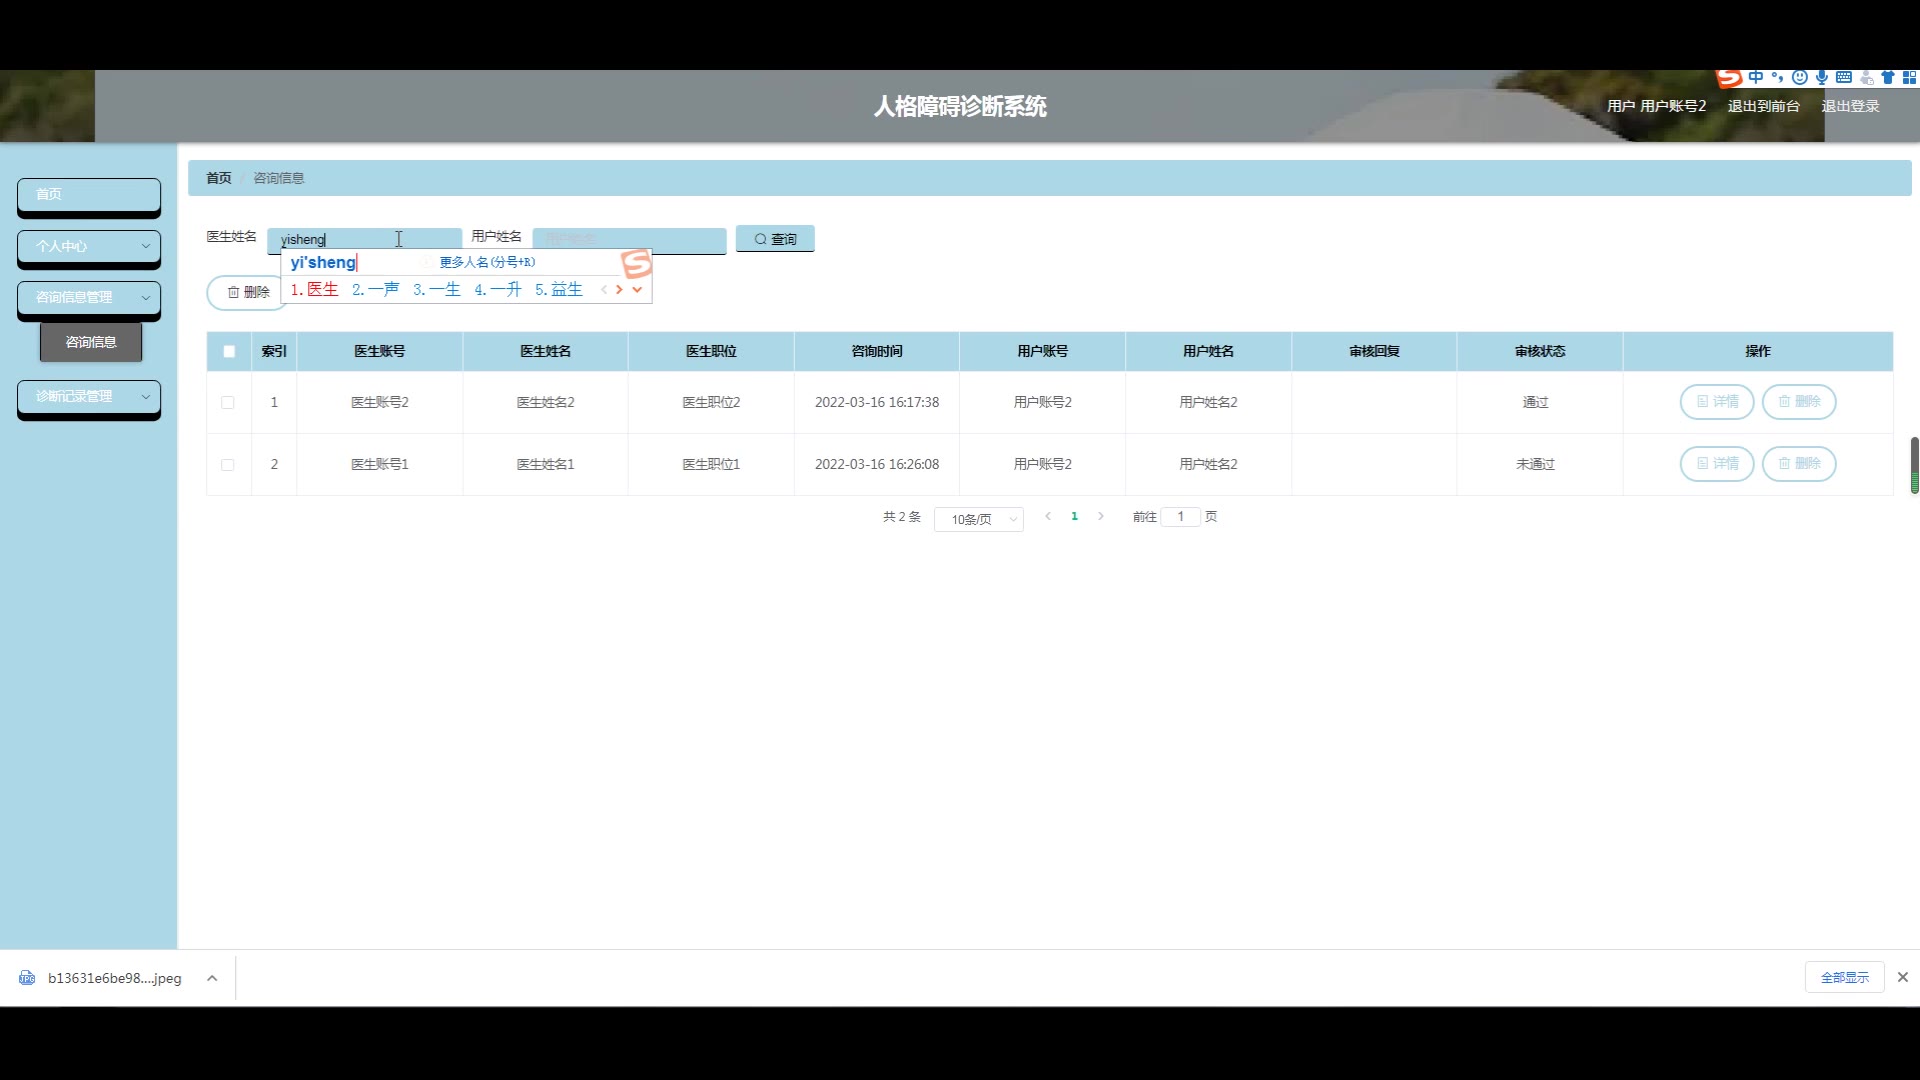
Task: Expand the 个人中心 sidebar menu
Action: pyautogui.click(x=88, y=246)
